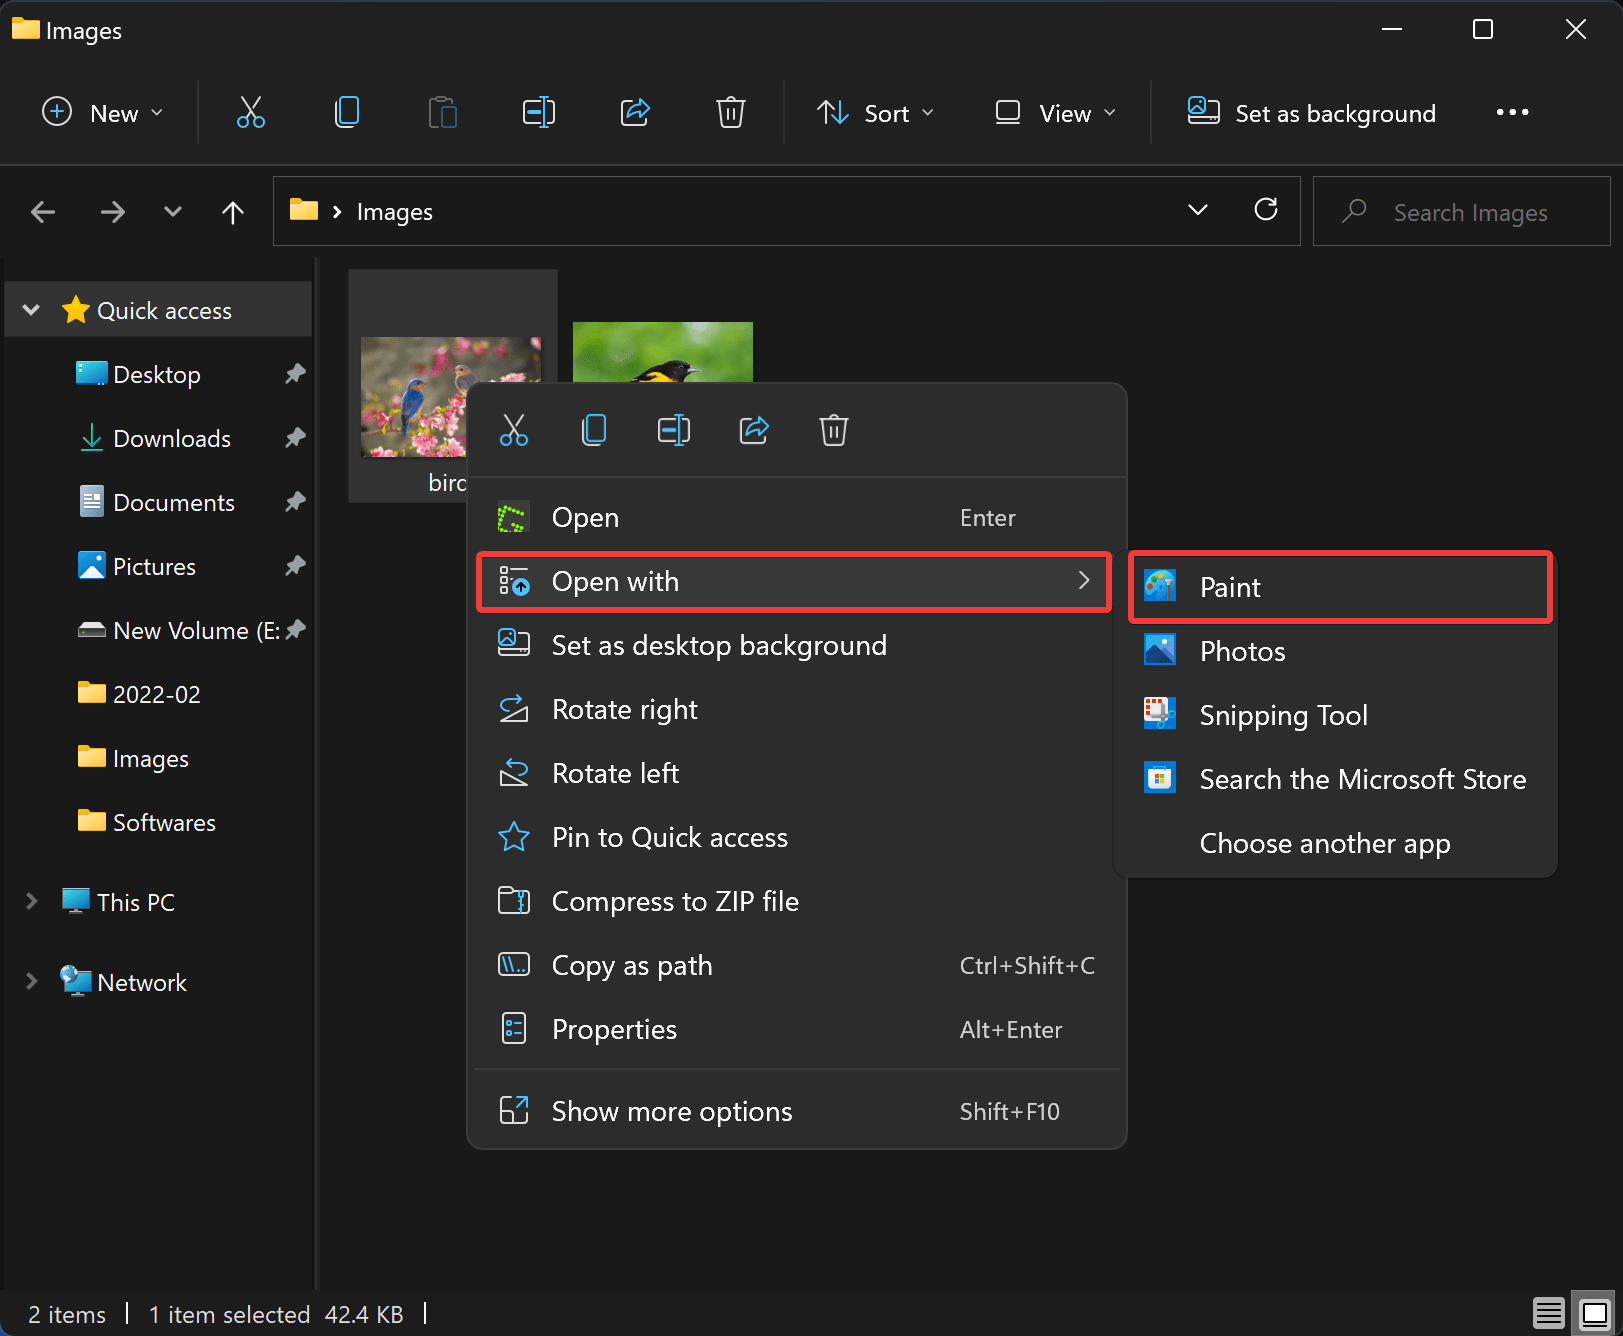Switch to details view in status bar
1623x1336 pixels.
pos(1547,1313)
